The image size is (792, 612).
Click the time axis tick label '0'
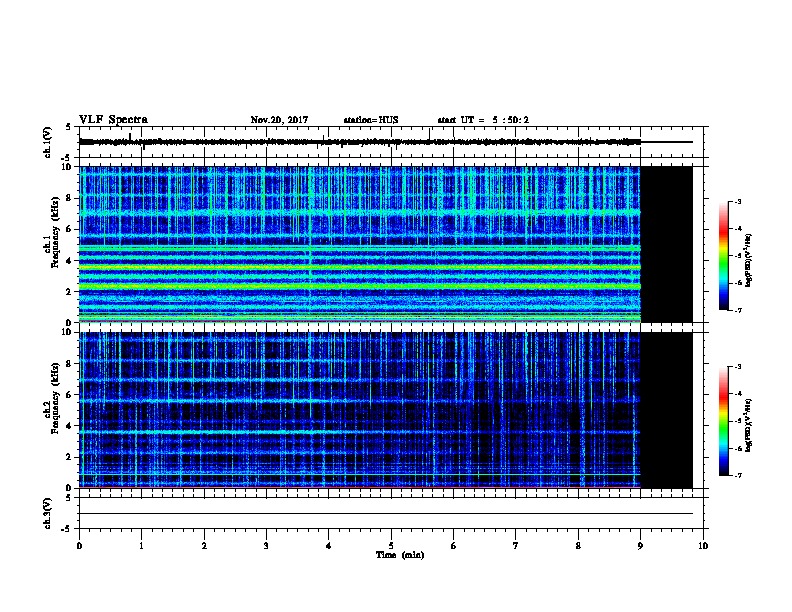[x=79, y=546]
